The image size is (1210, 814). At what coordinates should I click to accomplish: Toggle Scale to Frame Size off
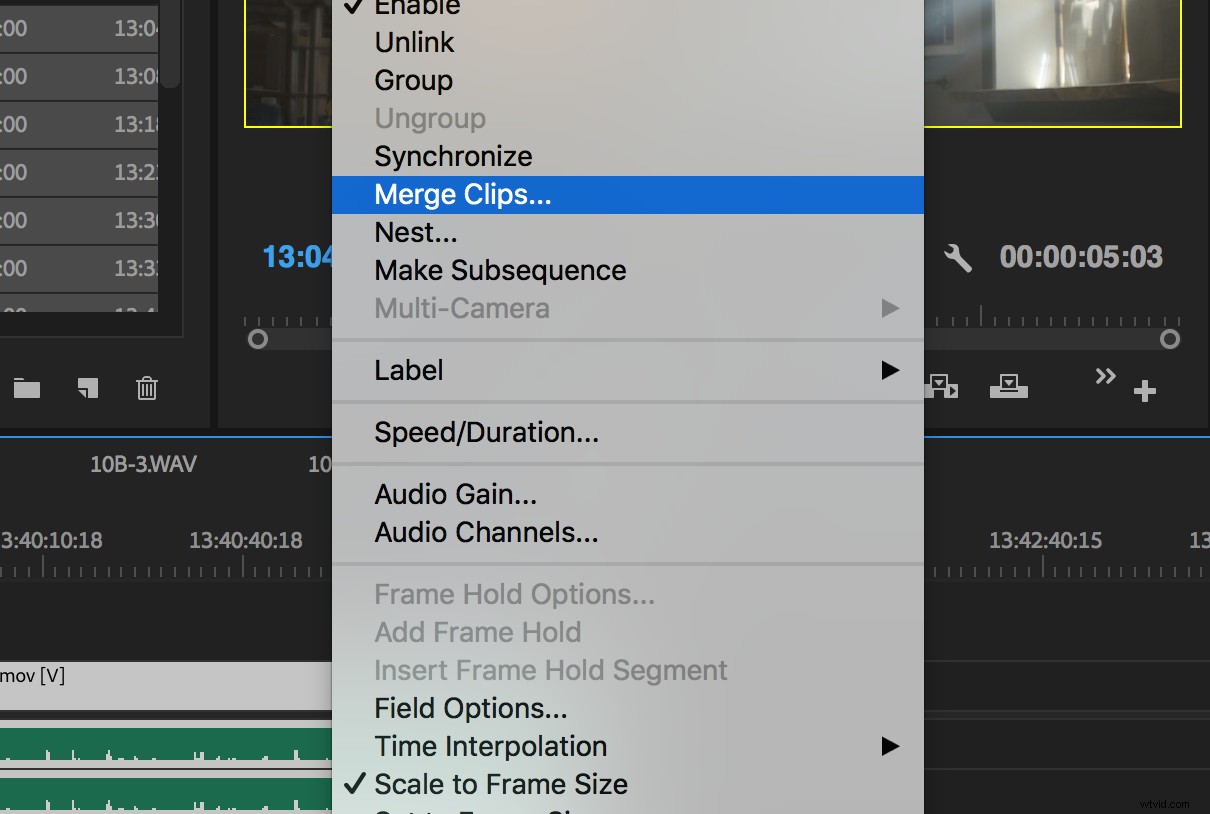coord(500,784)
